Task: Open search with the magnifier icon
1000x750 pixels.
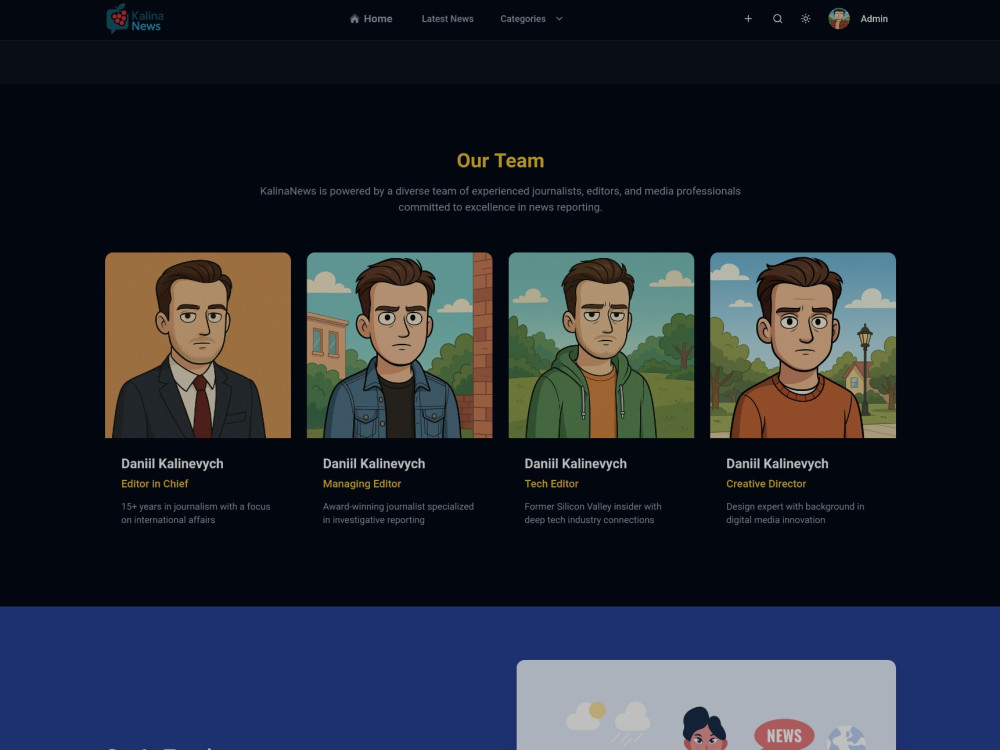Action: point(777,19)
